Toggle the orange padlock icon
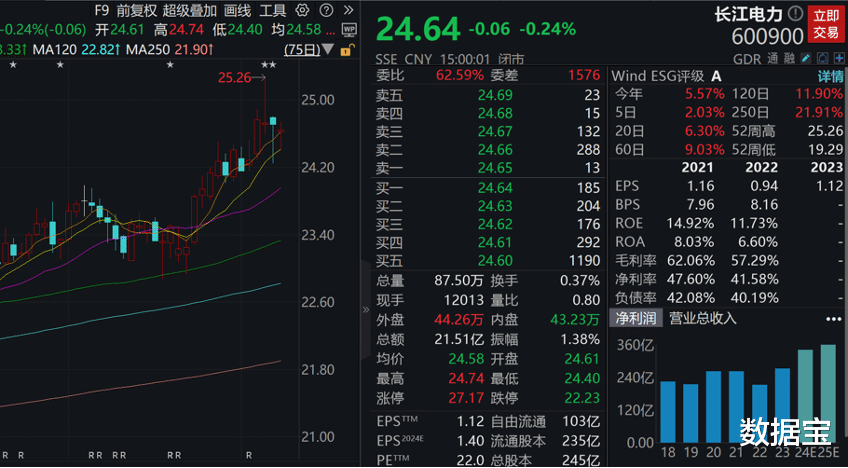Screen dimensions: 848x468 coord(347,51)
